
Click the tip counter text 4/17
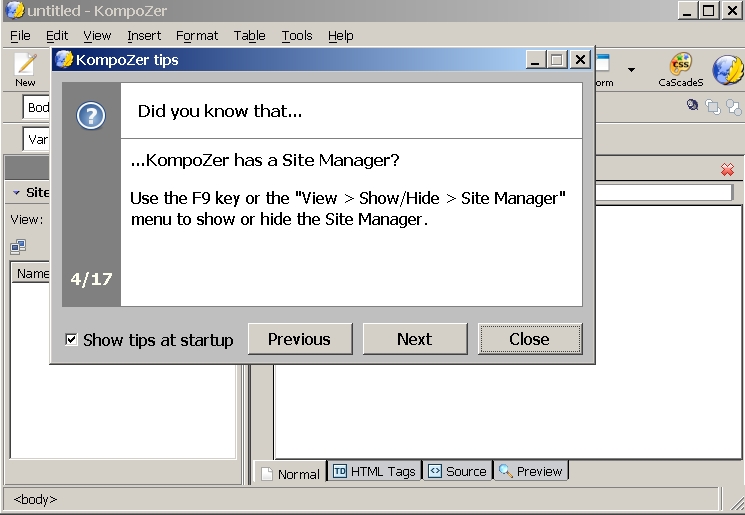click(91, 279)
